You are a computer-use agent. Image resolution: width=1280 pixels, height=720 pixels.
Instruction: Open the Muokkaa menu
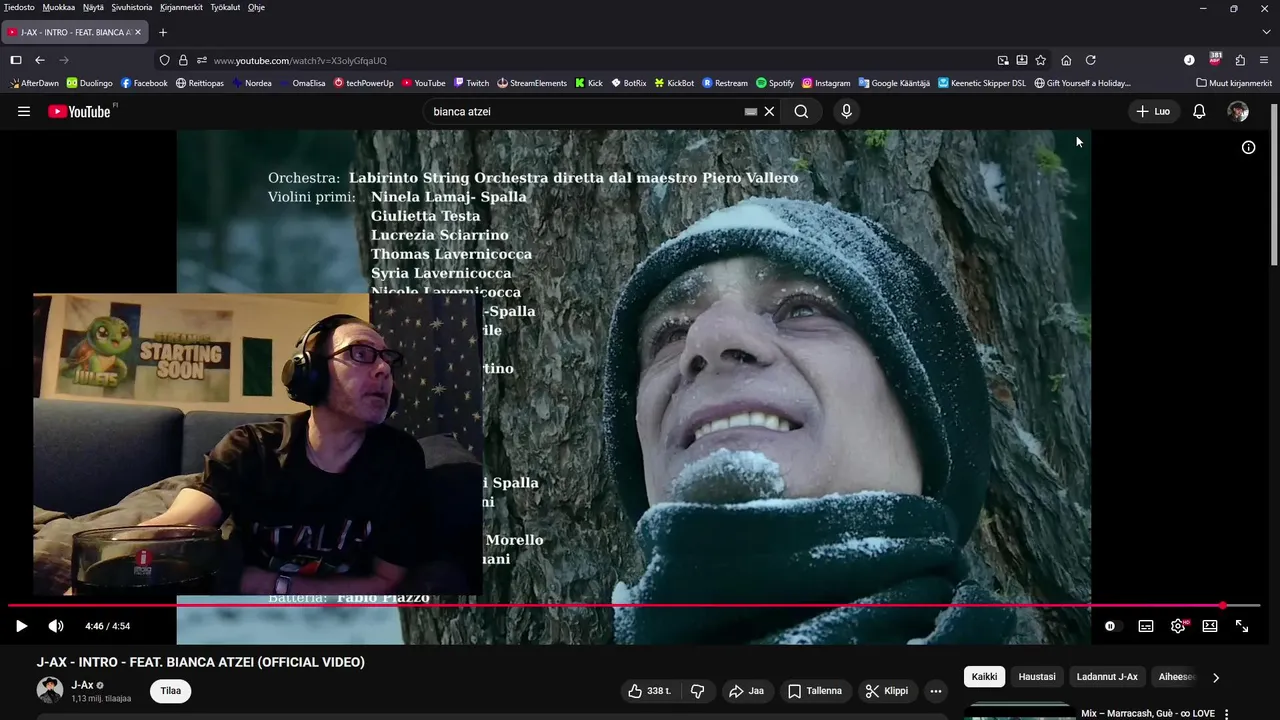tap(59, 7)
